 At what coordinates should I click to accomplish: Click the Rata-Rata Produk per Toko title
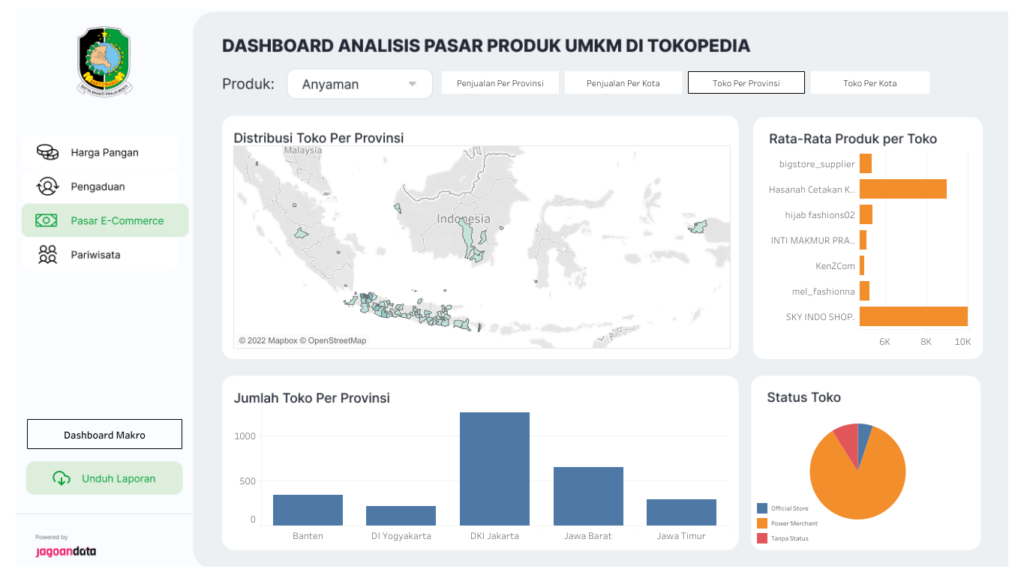[x=853, y=139]
